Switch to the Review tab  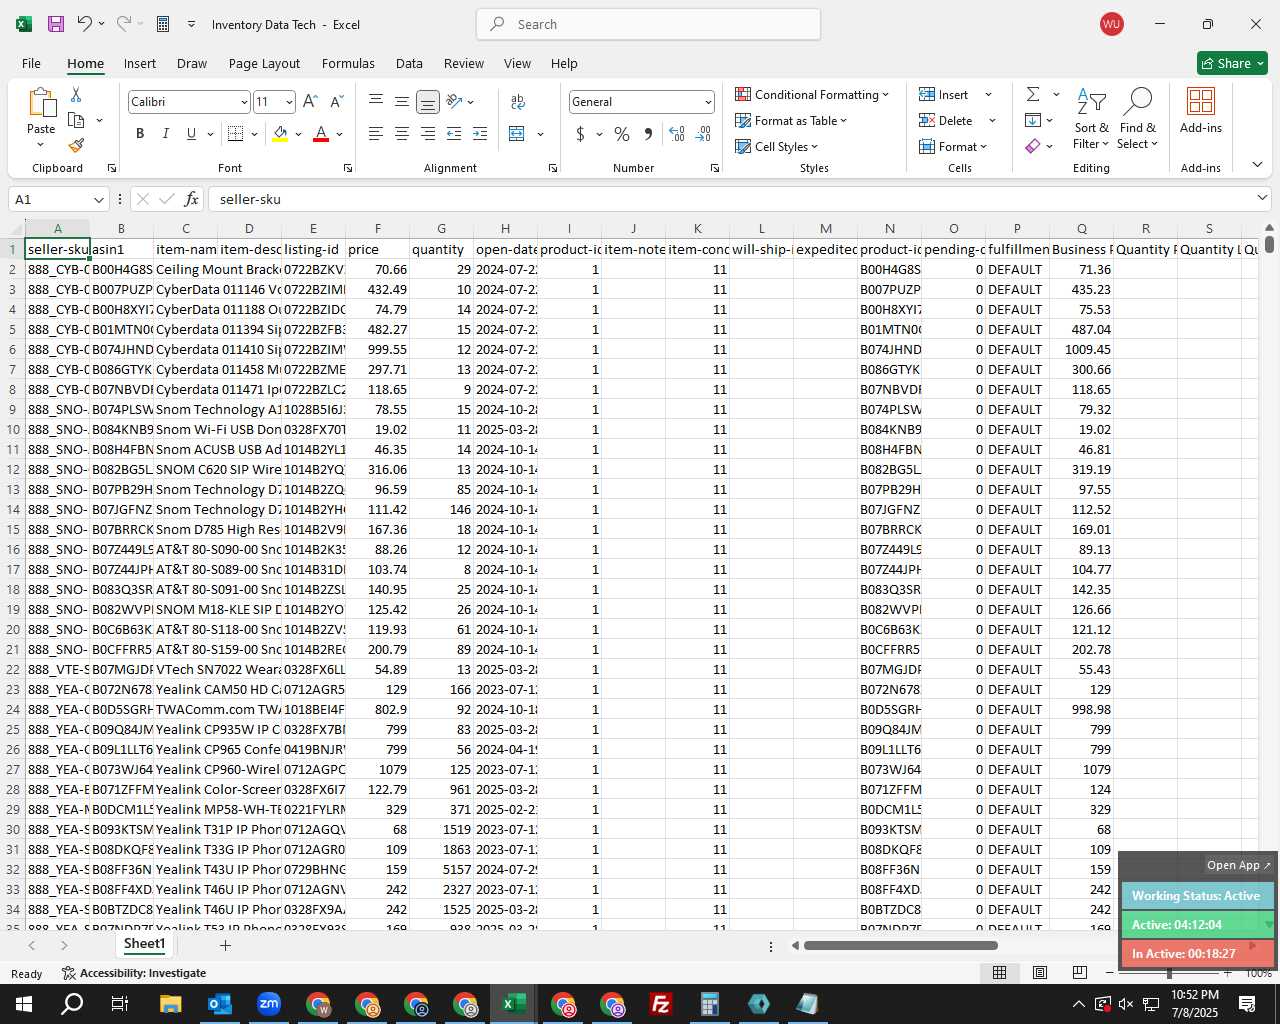pyautogui.click(x=464, y=63)
